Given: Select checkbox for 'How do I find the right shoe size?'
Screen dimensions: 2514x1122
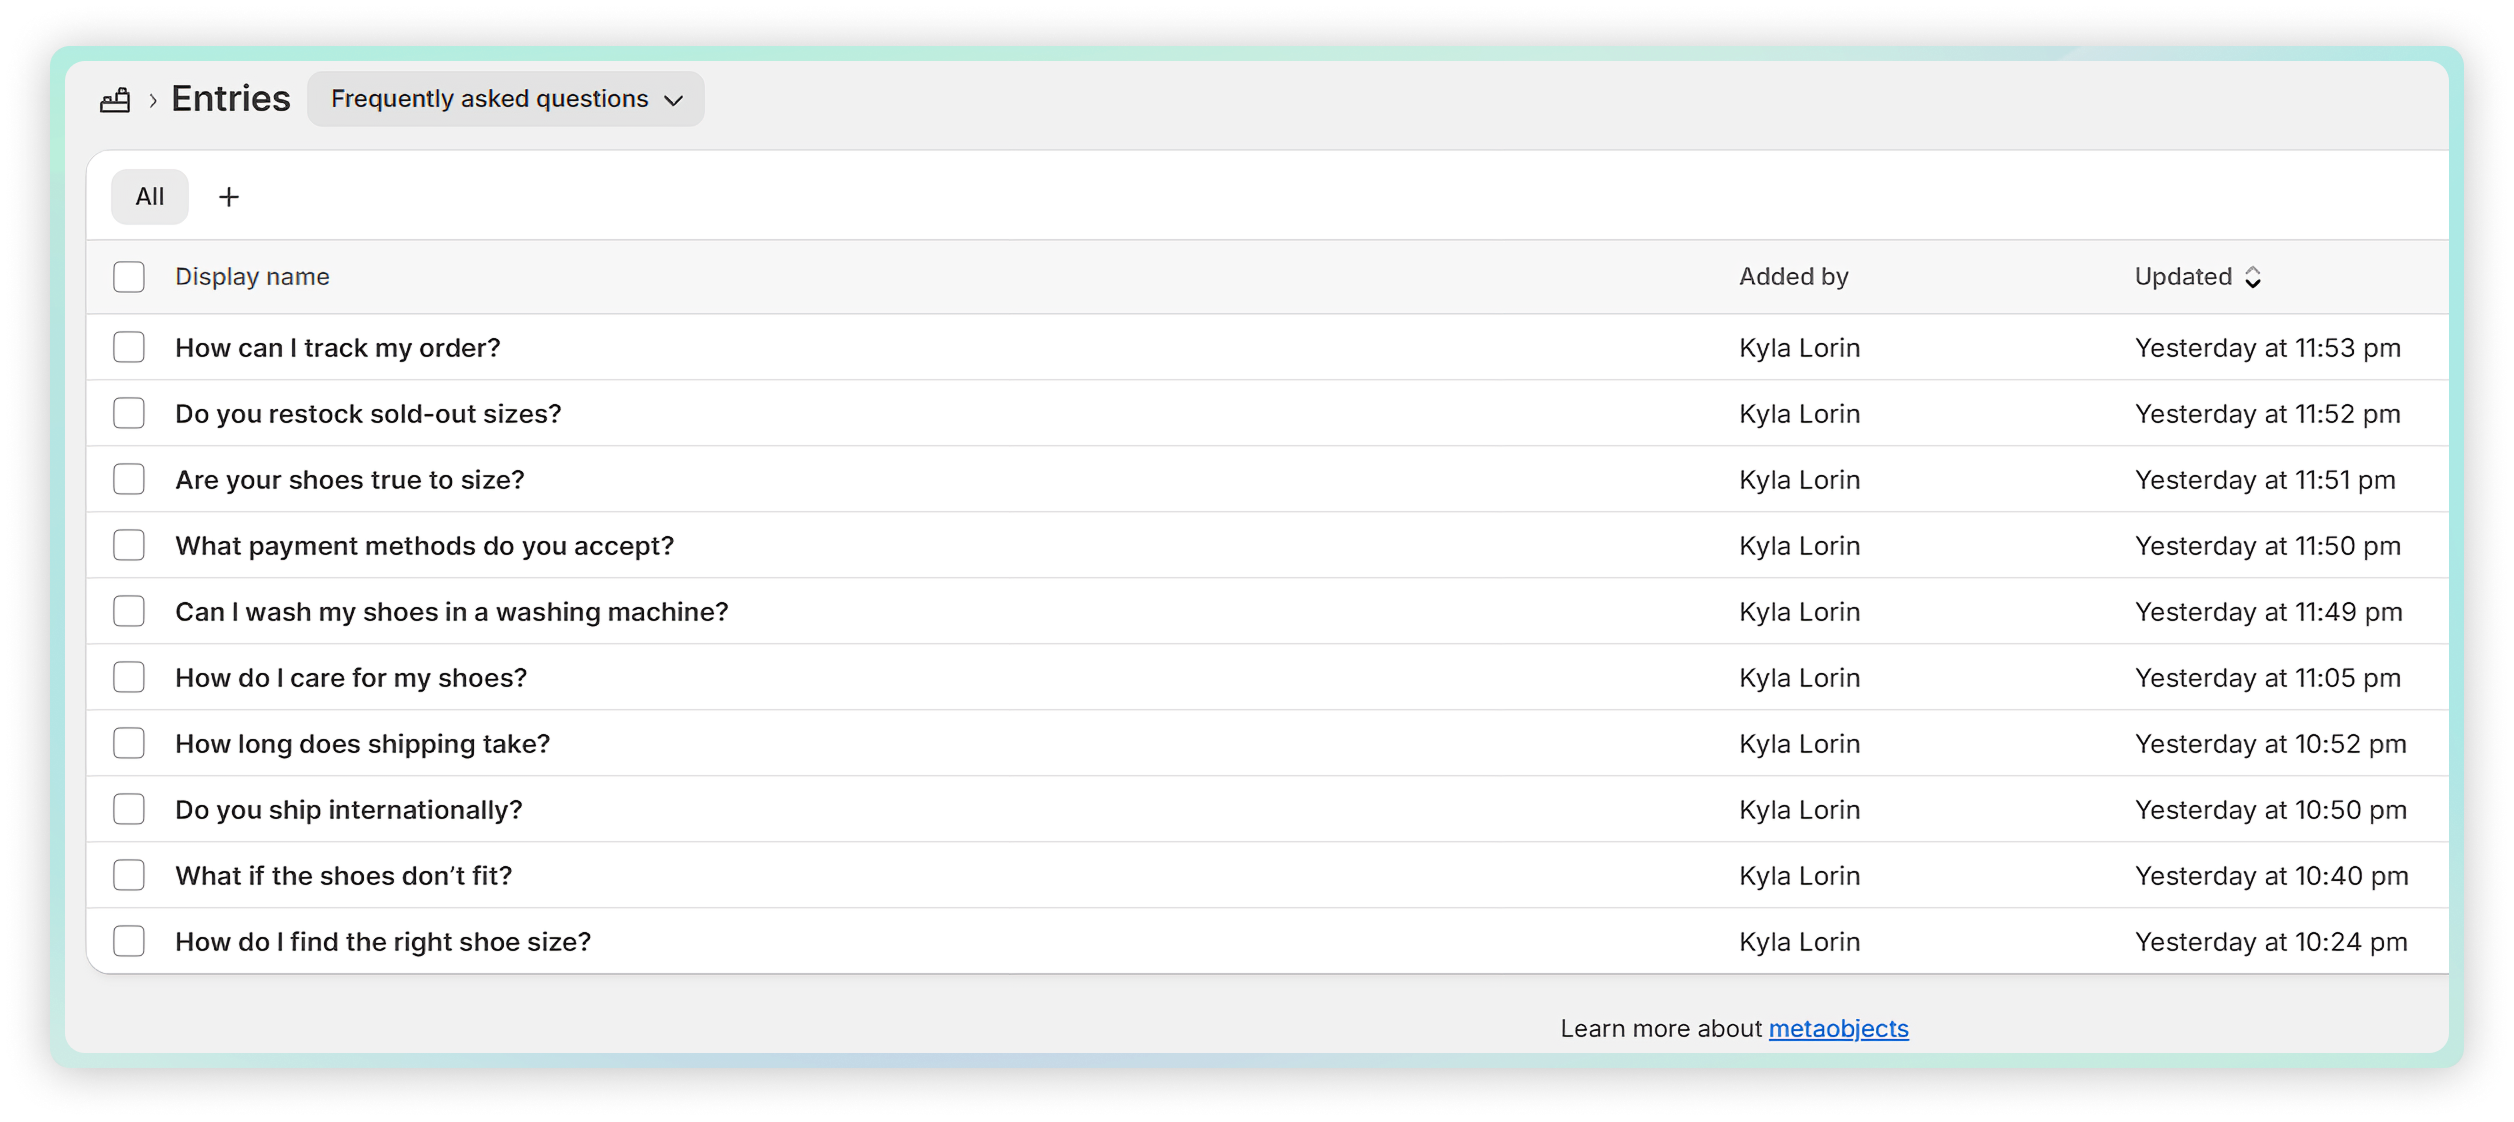Looking at the screenshot, I should point(129,942).
